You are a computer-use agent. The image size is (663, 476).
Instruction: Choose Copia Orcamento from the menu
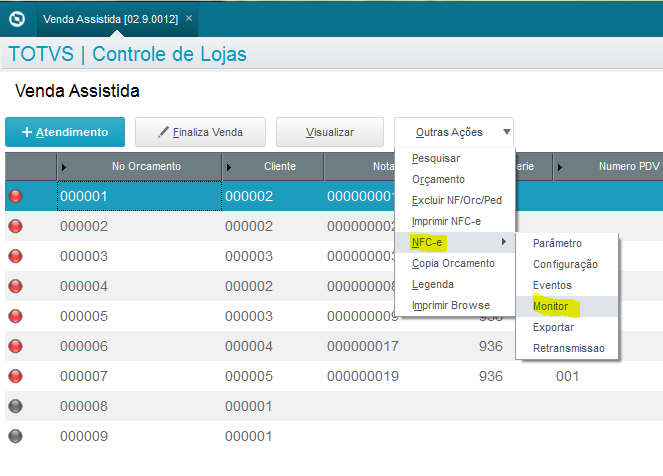coord(453,263)
